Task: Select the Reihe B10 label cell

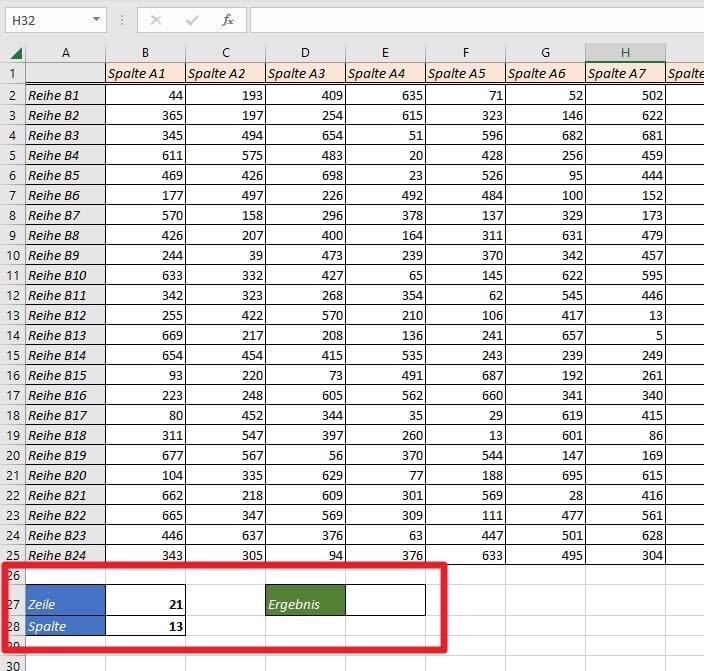Action: coord(66,275)
